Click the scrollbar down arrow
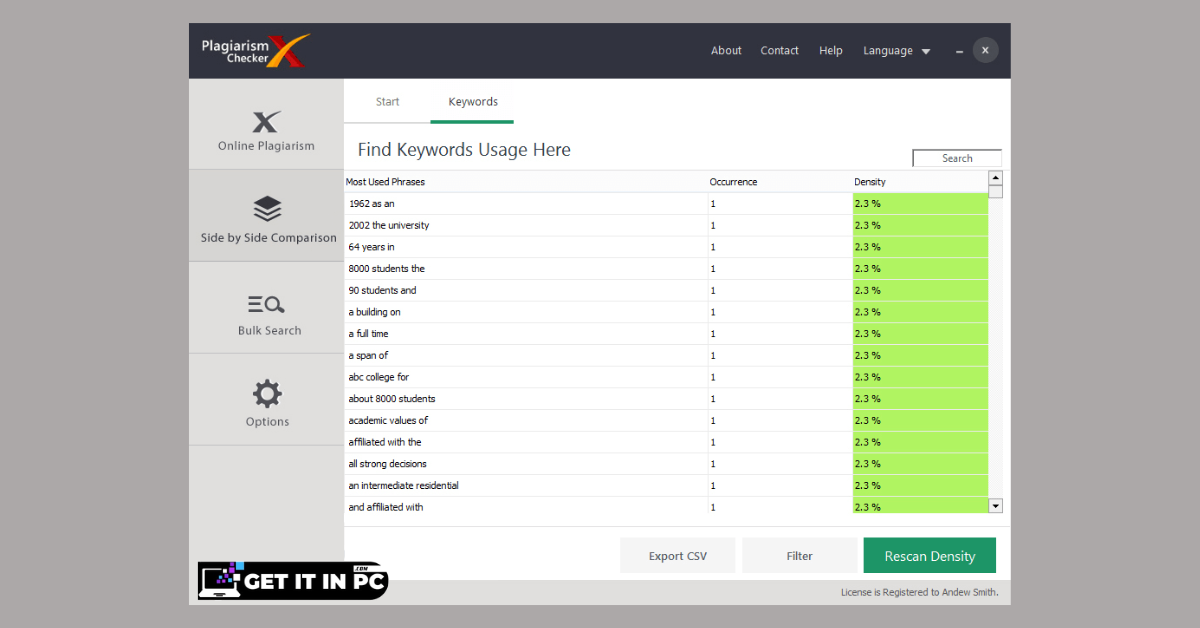 click(995, 507)
